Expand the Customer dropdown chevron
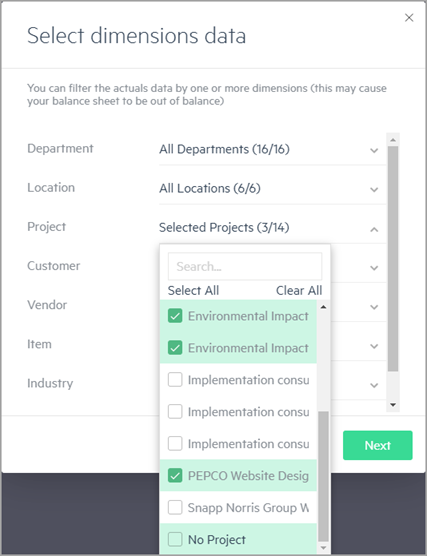Screen dimensions: 427x556 click(374, 268)
